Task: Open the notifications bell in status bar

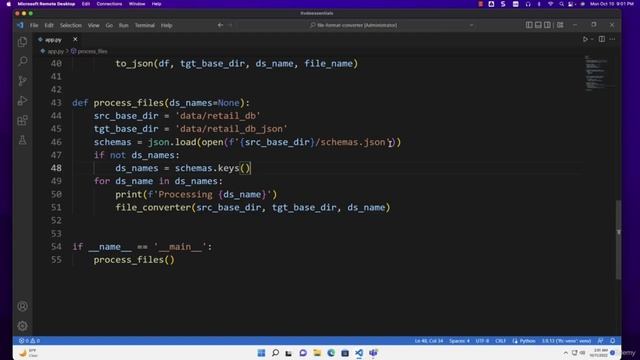Action: pyautogui.click(x=613, y=341)
